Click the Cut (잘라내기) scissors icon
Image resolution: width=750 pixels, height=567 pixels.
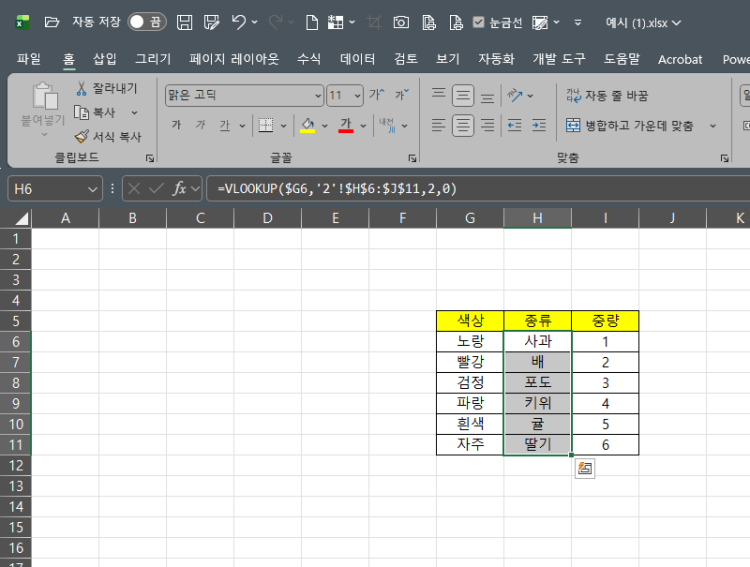click(82, 89)
